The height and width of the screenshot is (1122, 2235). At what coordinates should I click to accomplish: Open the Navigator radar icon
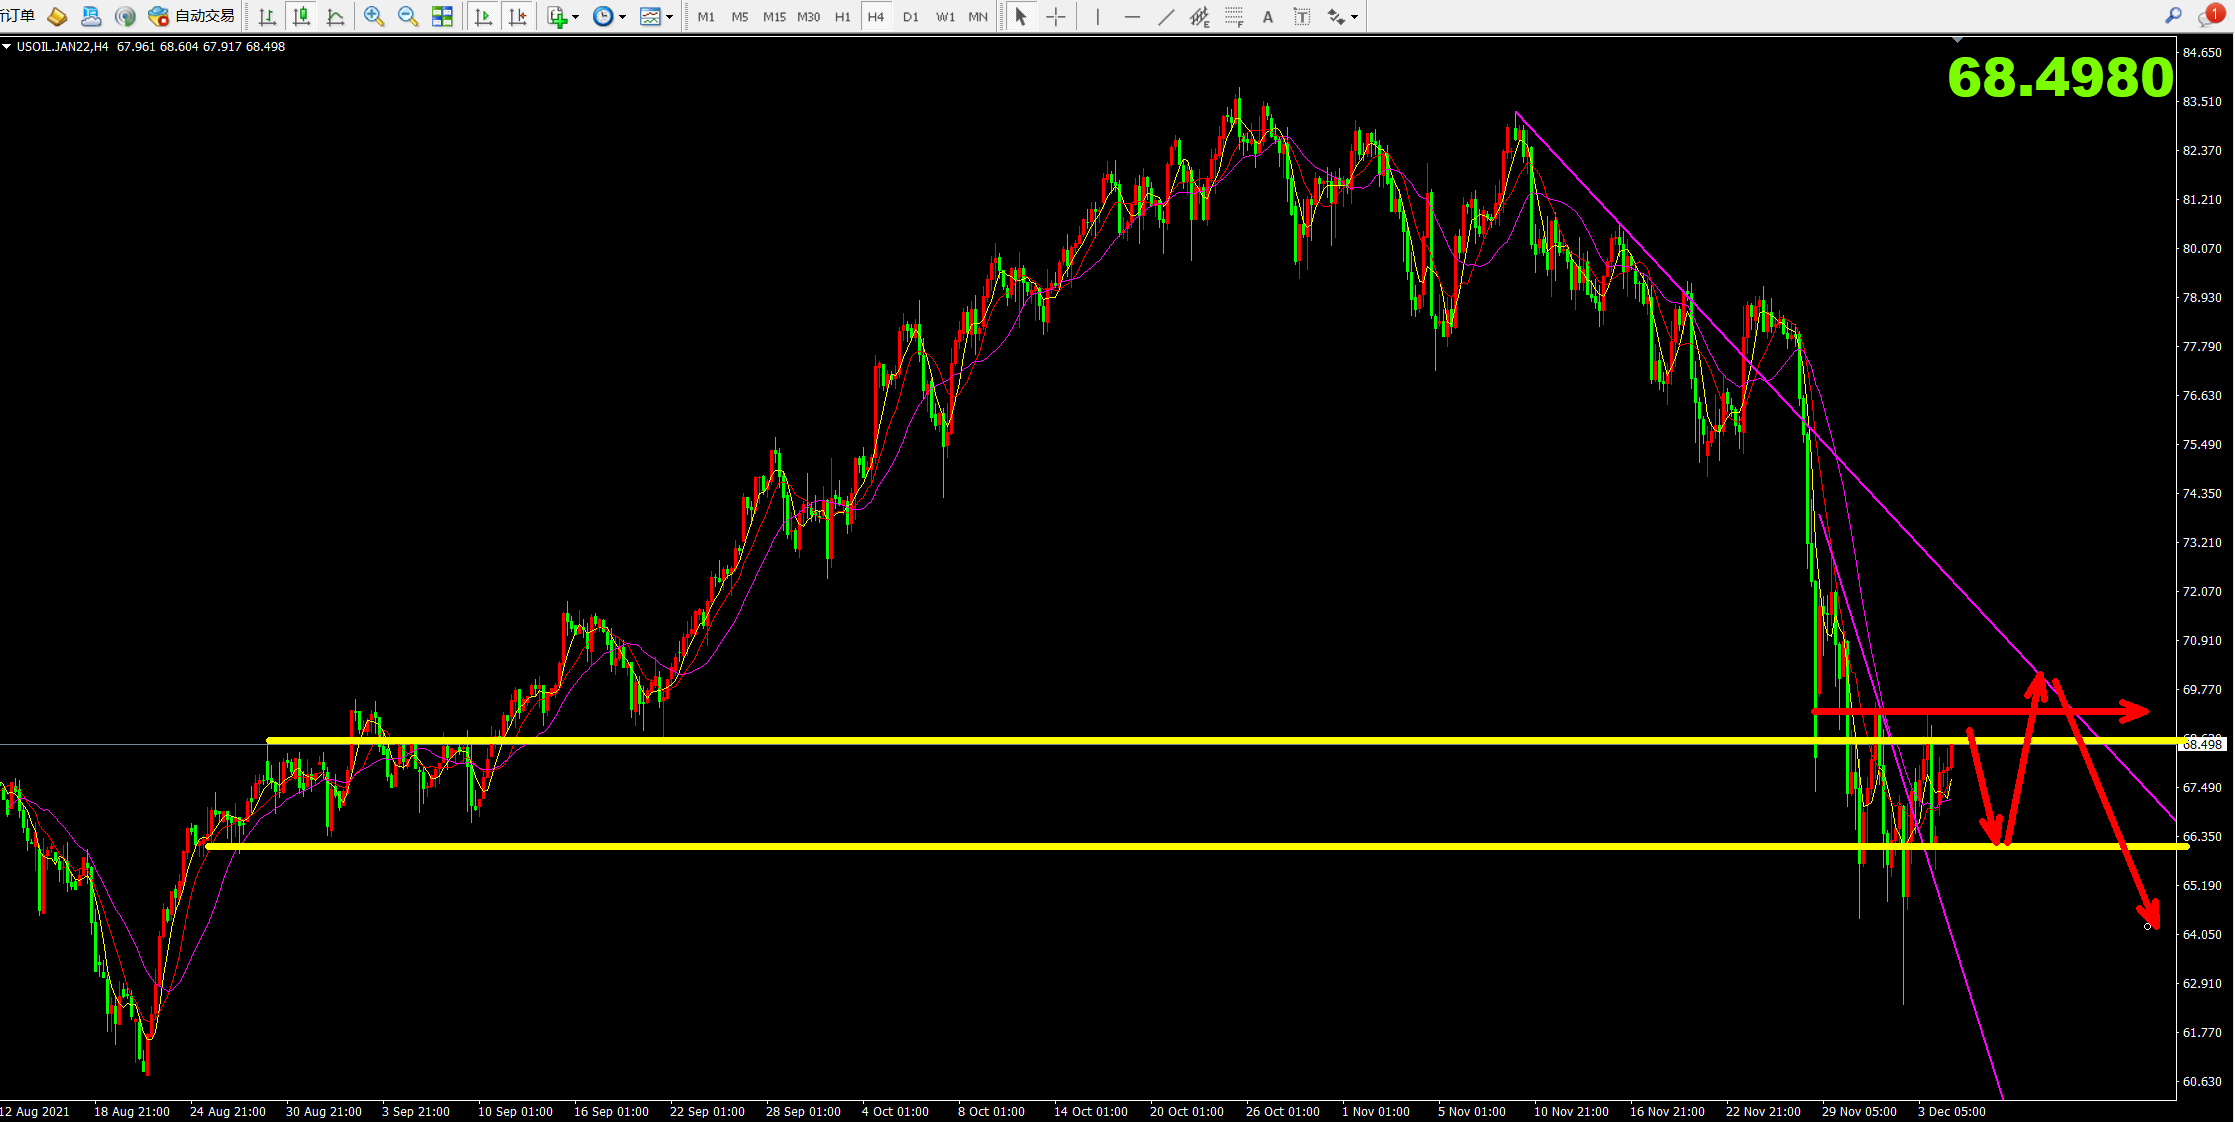pos(125,16)
